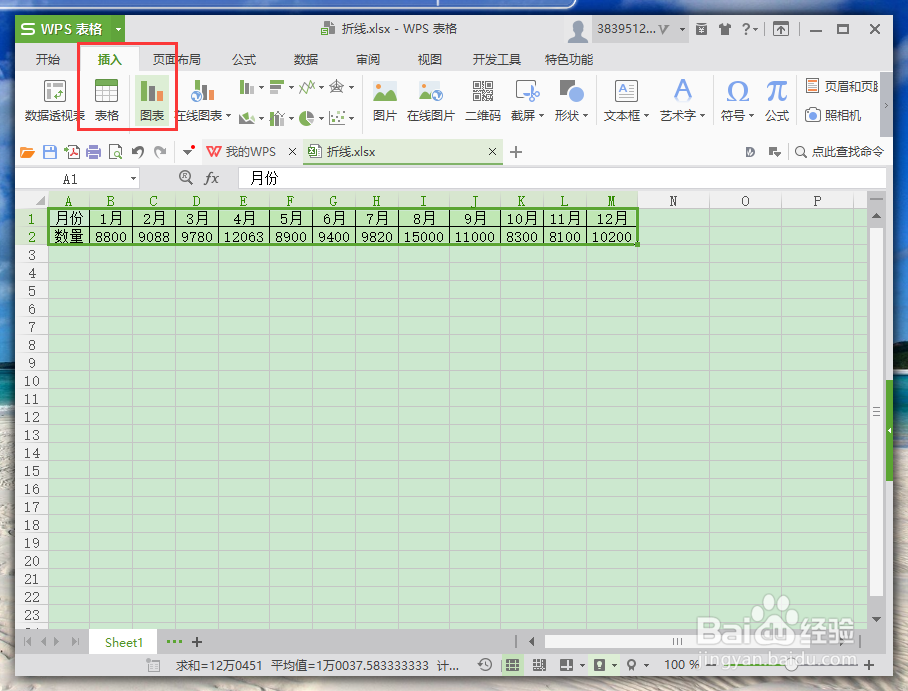Open the 在线图表 online charts button

tap(203, 100)
